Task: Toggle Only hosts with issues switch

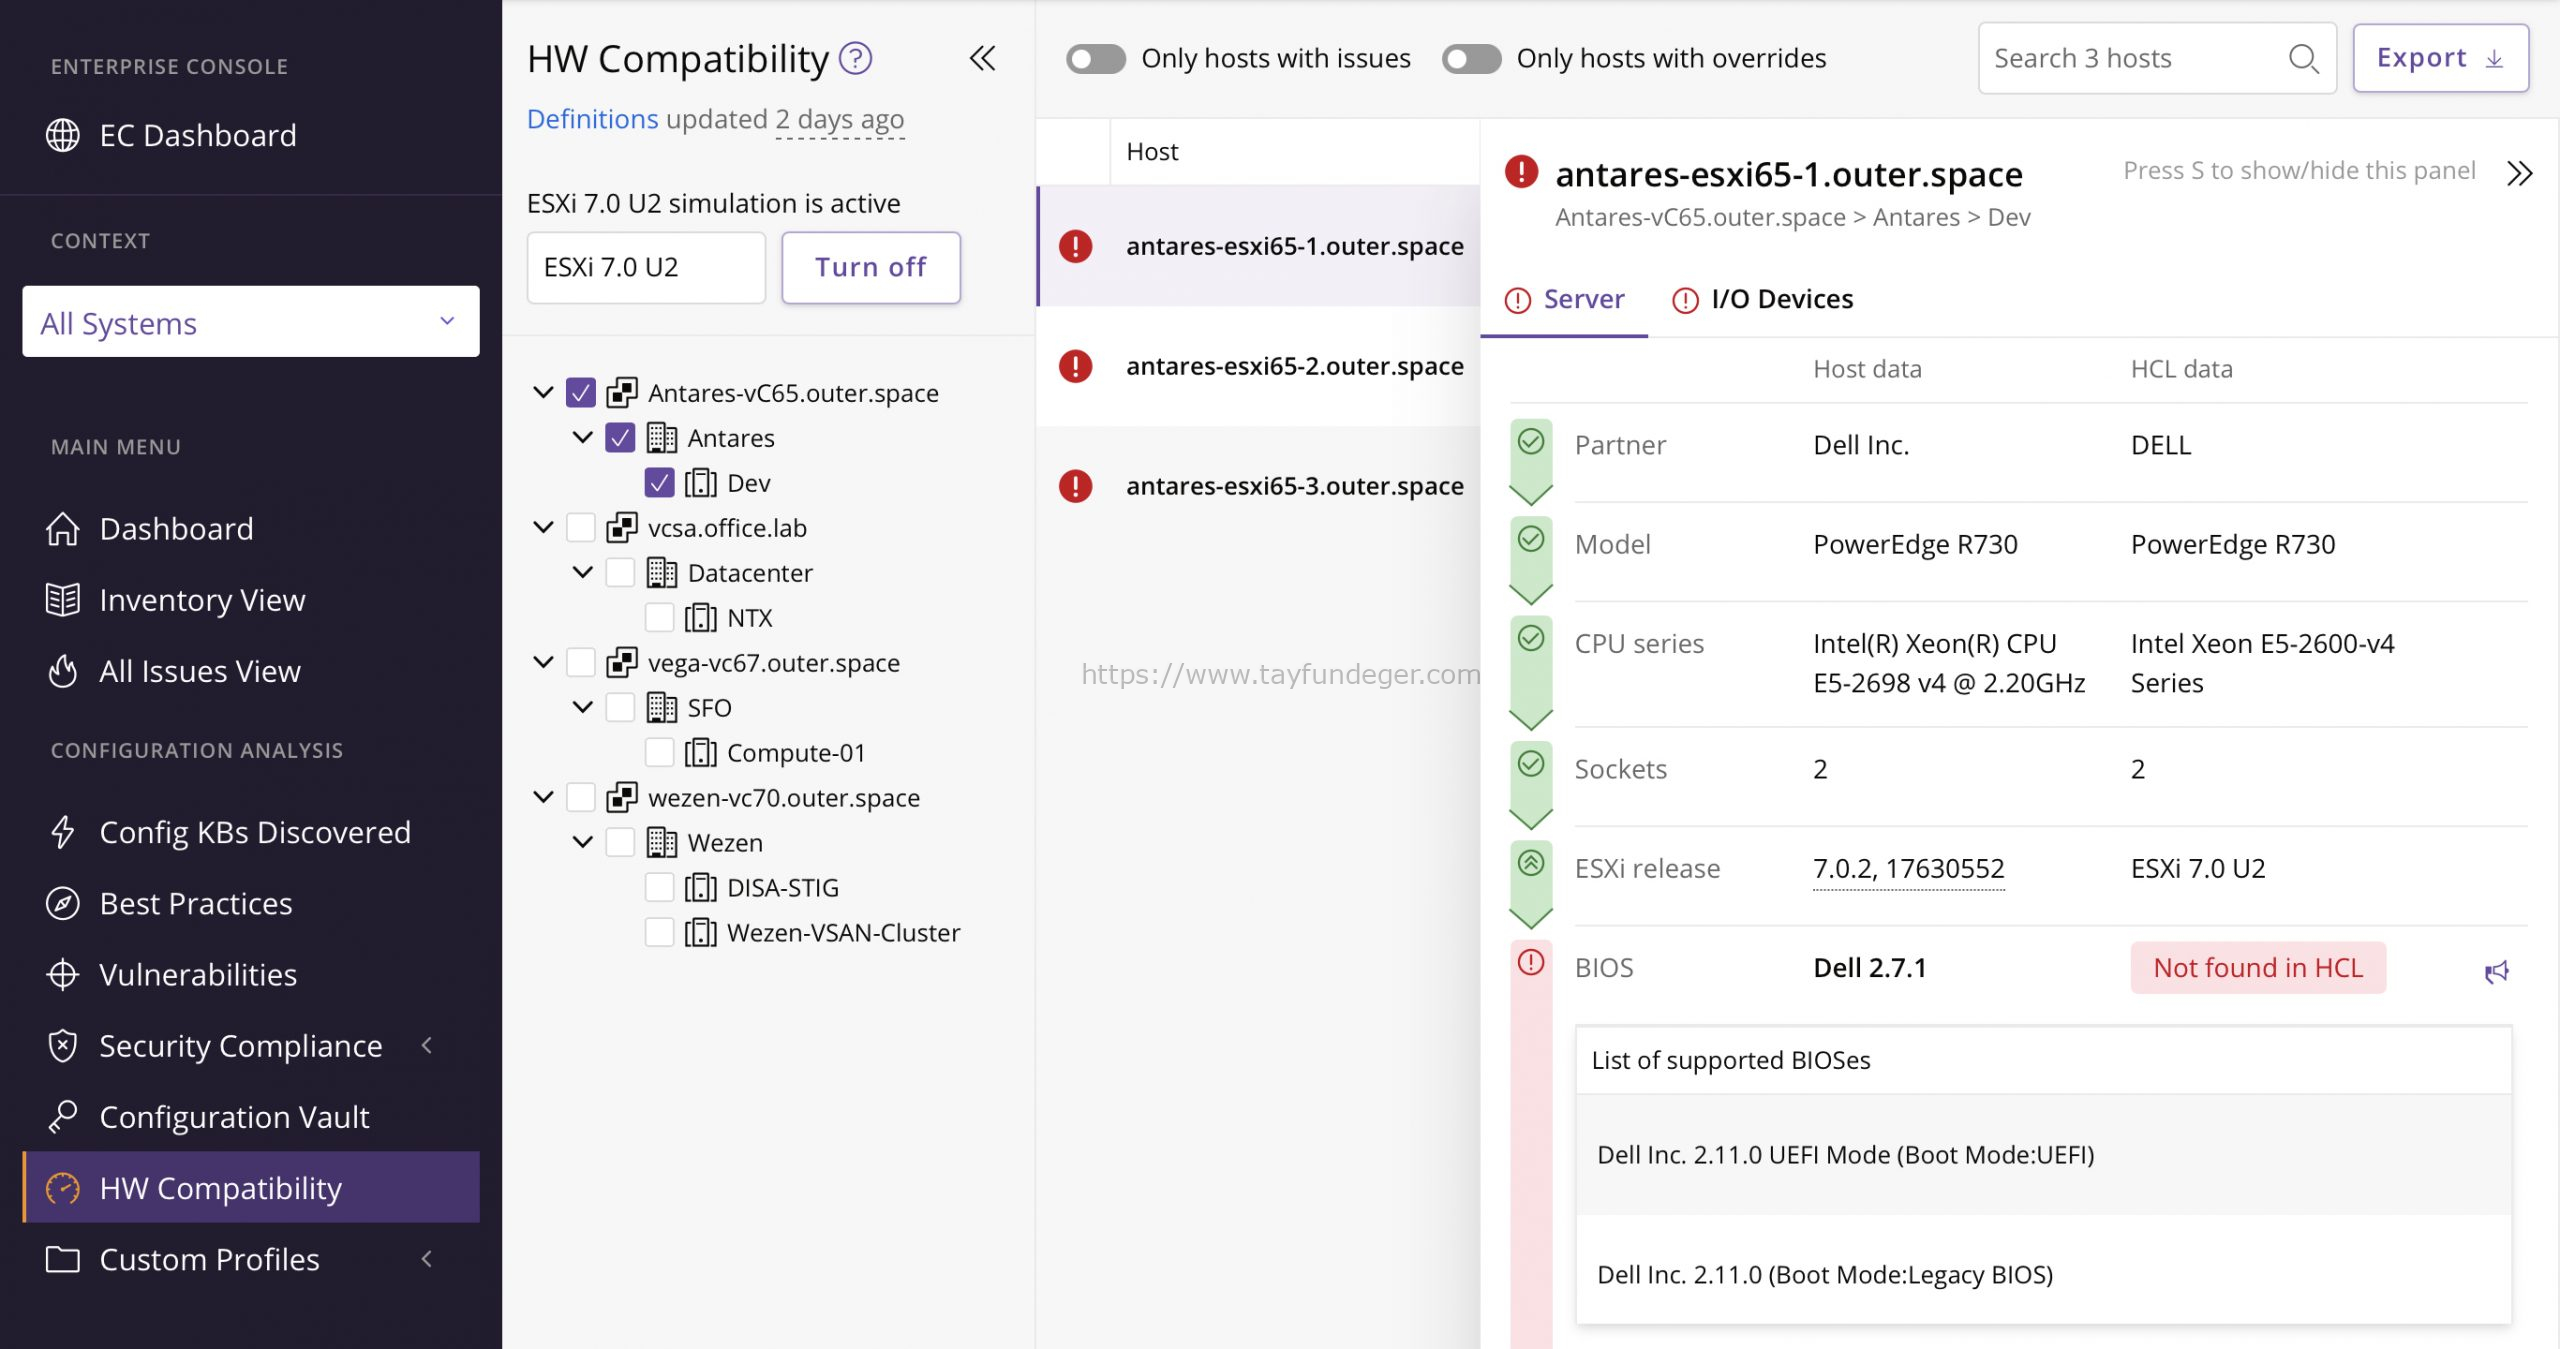Action: tap(1095, 58)
